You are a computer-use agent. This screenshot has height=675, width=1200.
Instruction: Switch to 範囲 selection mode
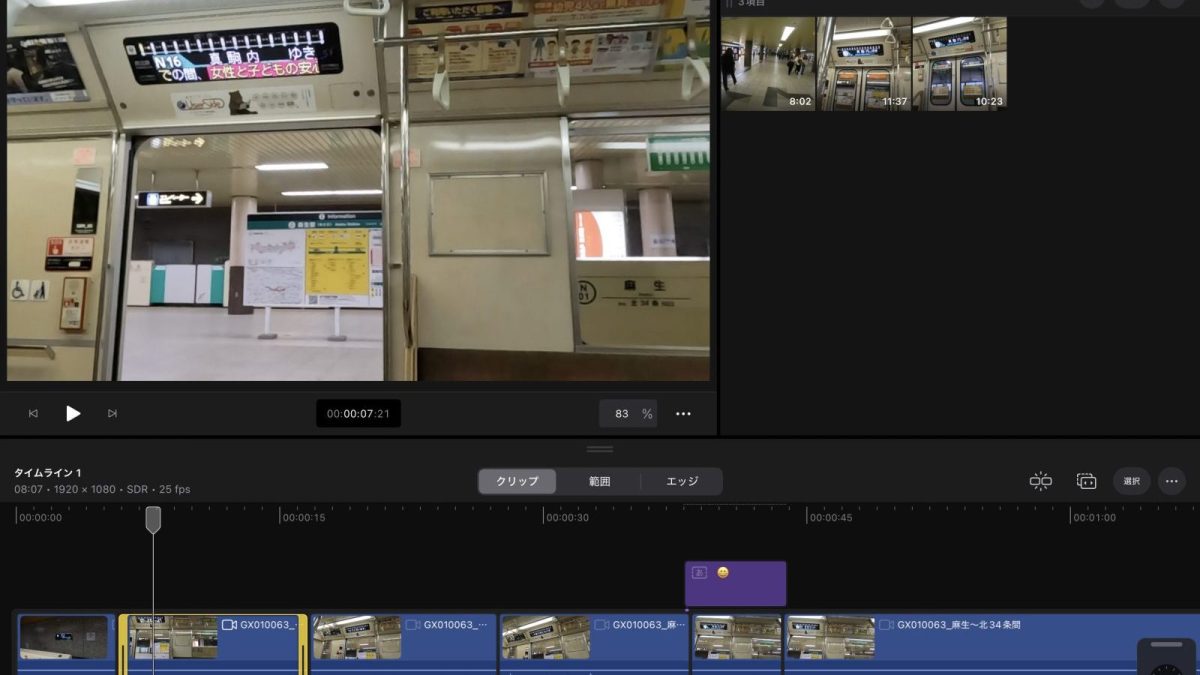click(x=599, y=481)
